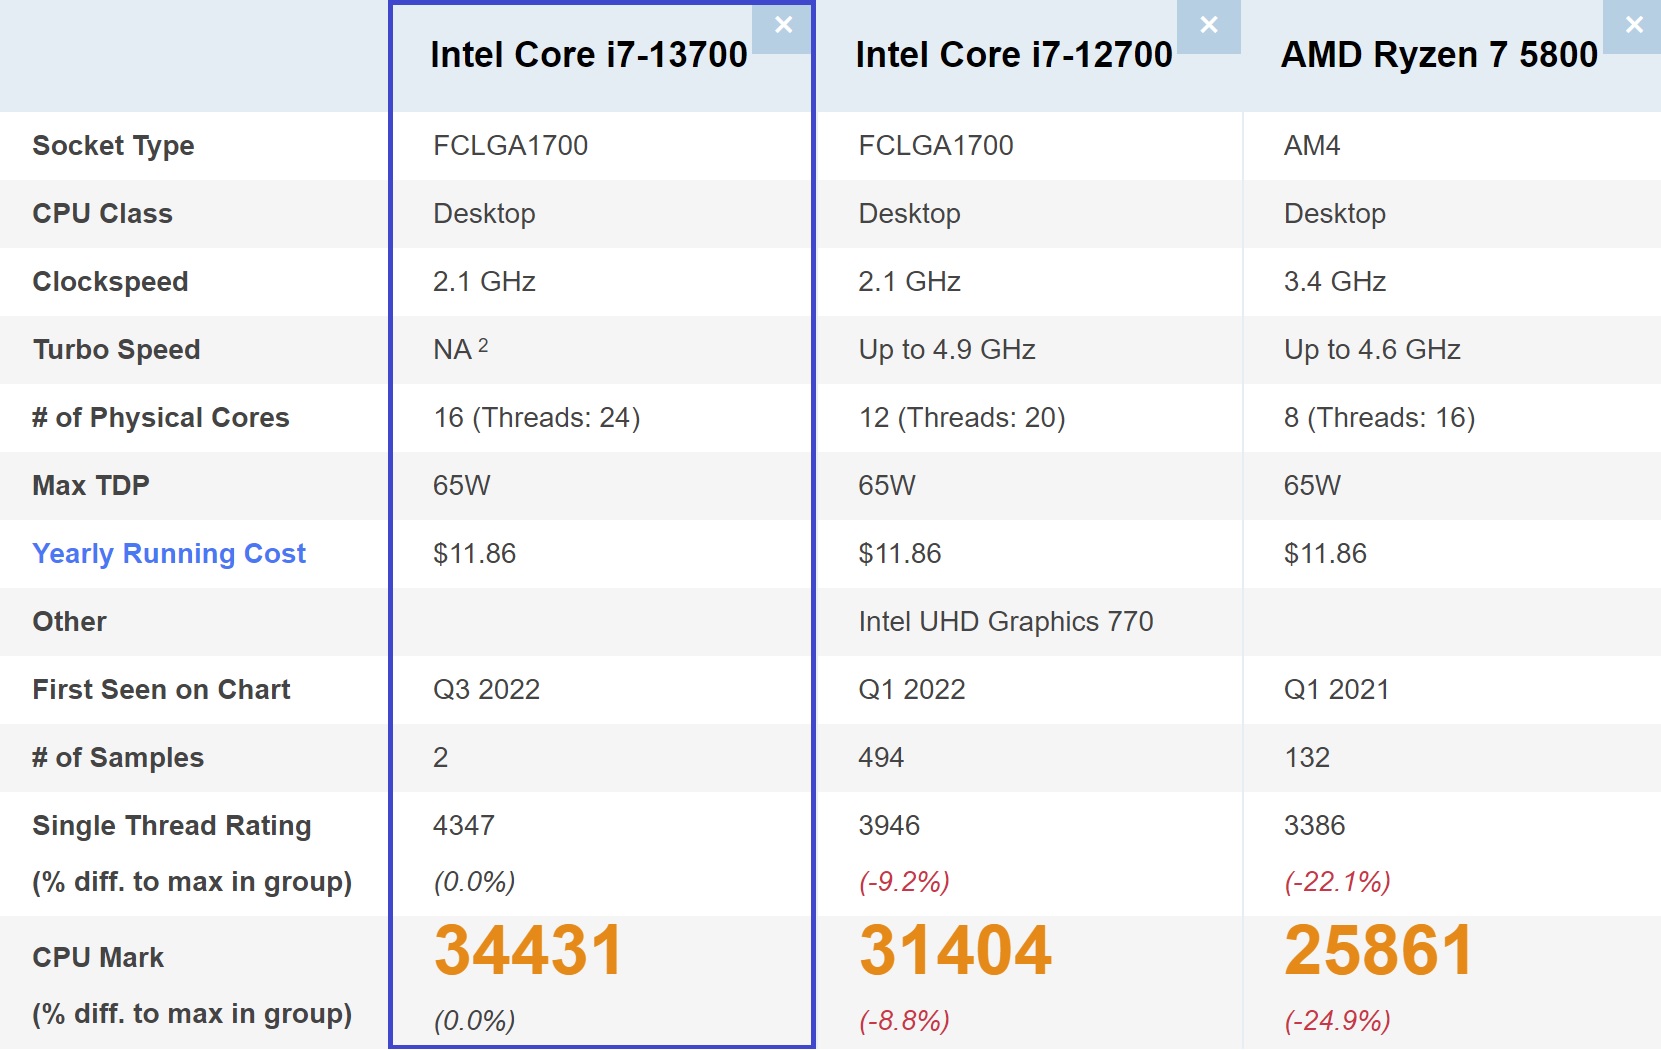1661x1050 pixels.
Task: Click the Intel Core i7-13700 heading
Action: pyautogui.click(x=588, y=55)
